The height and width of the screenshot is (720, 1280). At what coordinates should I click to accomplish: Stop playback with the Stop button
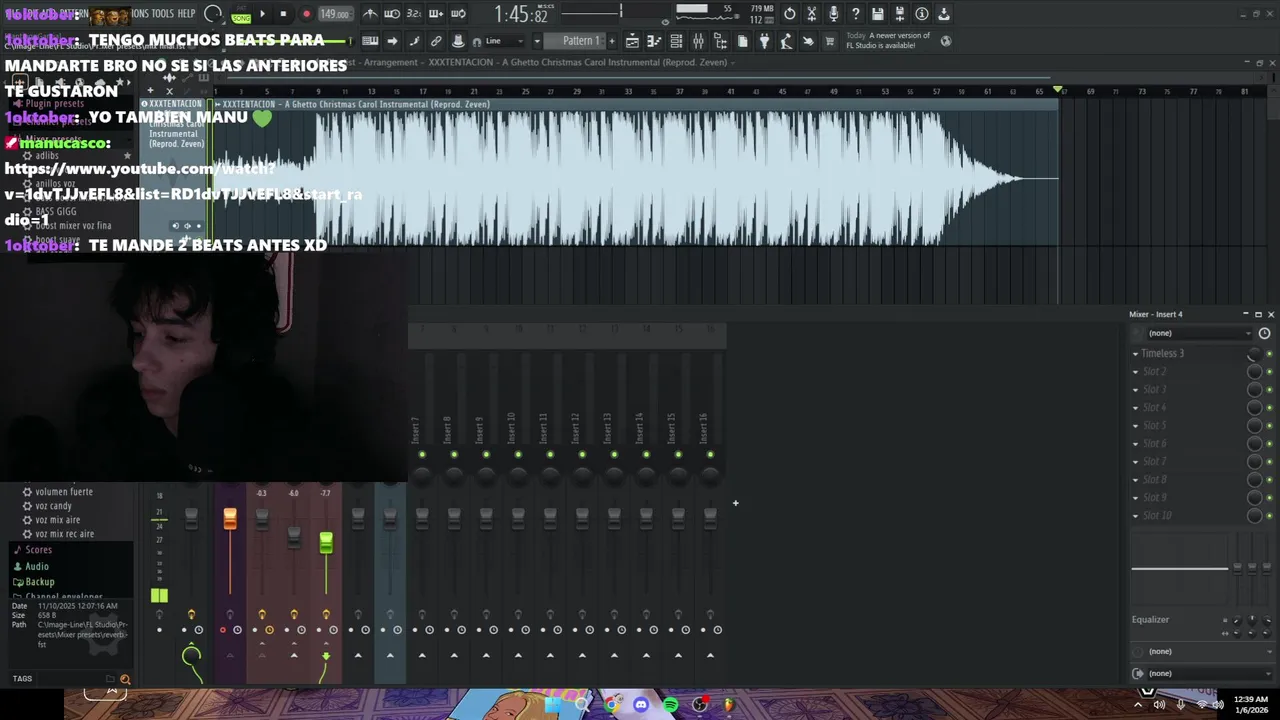(x=283, y=14)
